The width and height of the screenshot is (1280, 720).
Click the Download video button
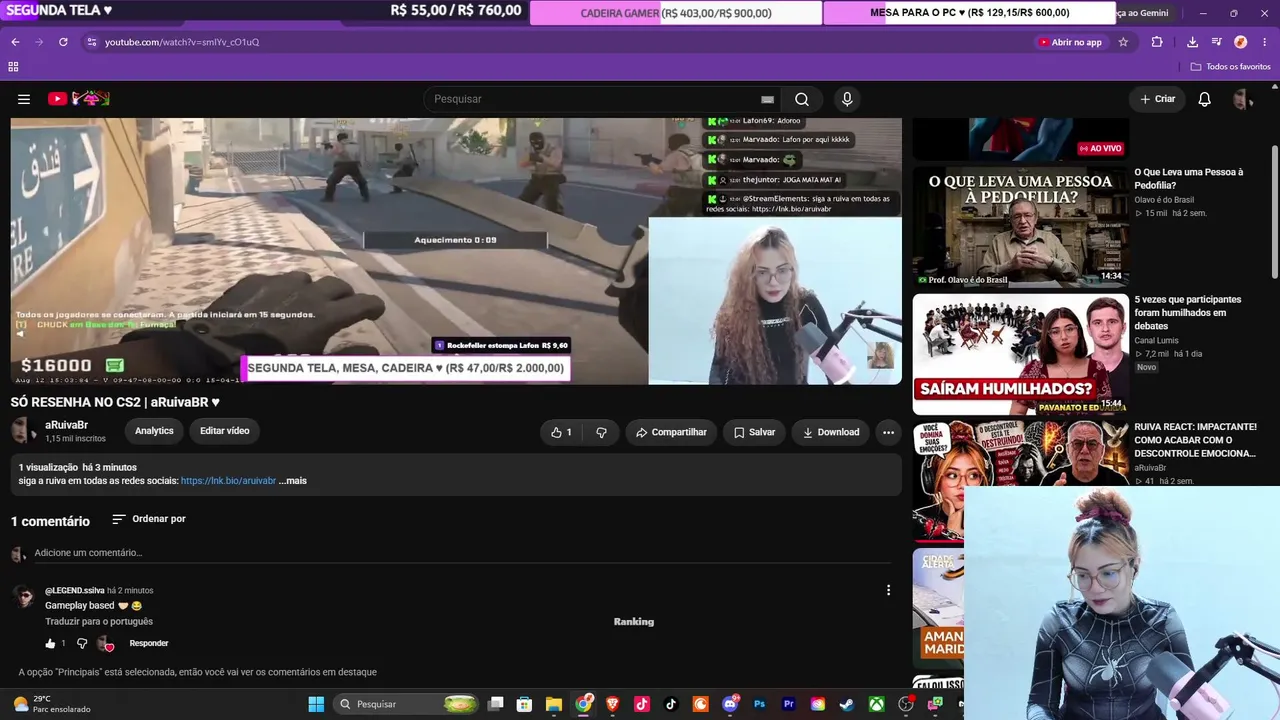(831, 432)
